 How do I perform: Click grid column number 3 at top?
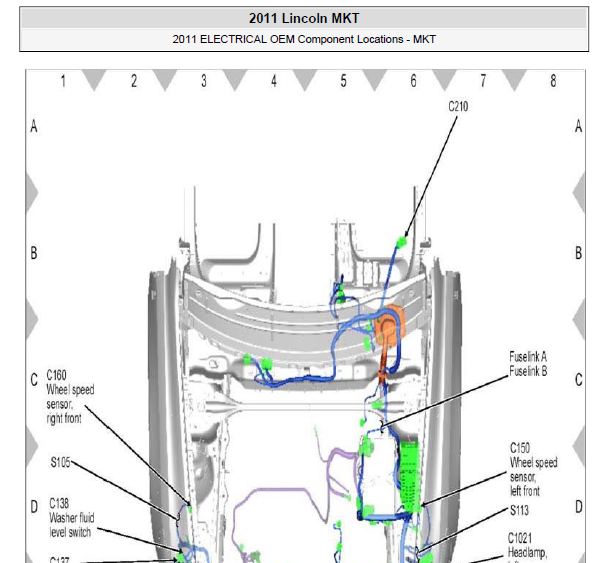[204, 81]
